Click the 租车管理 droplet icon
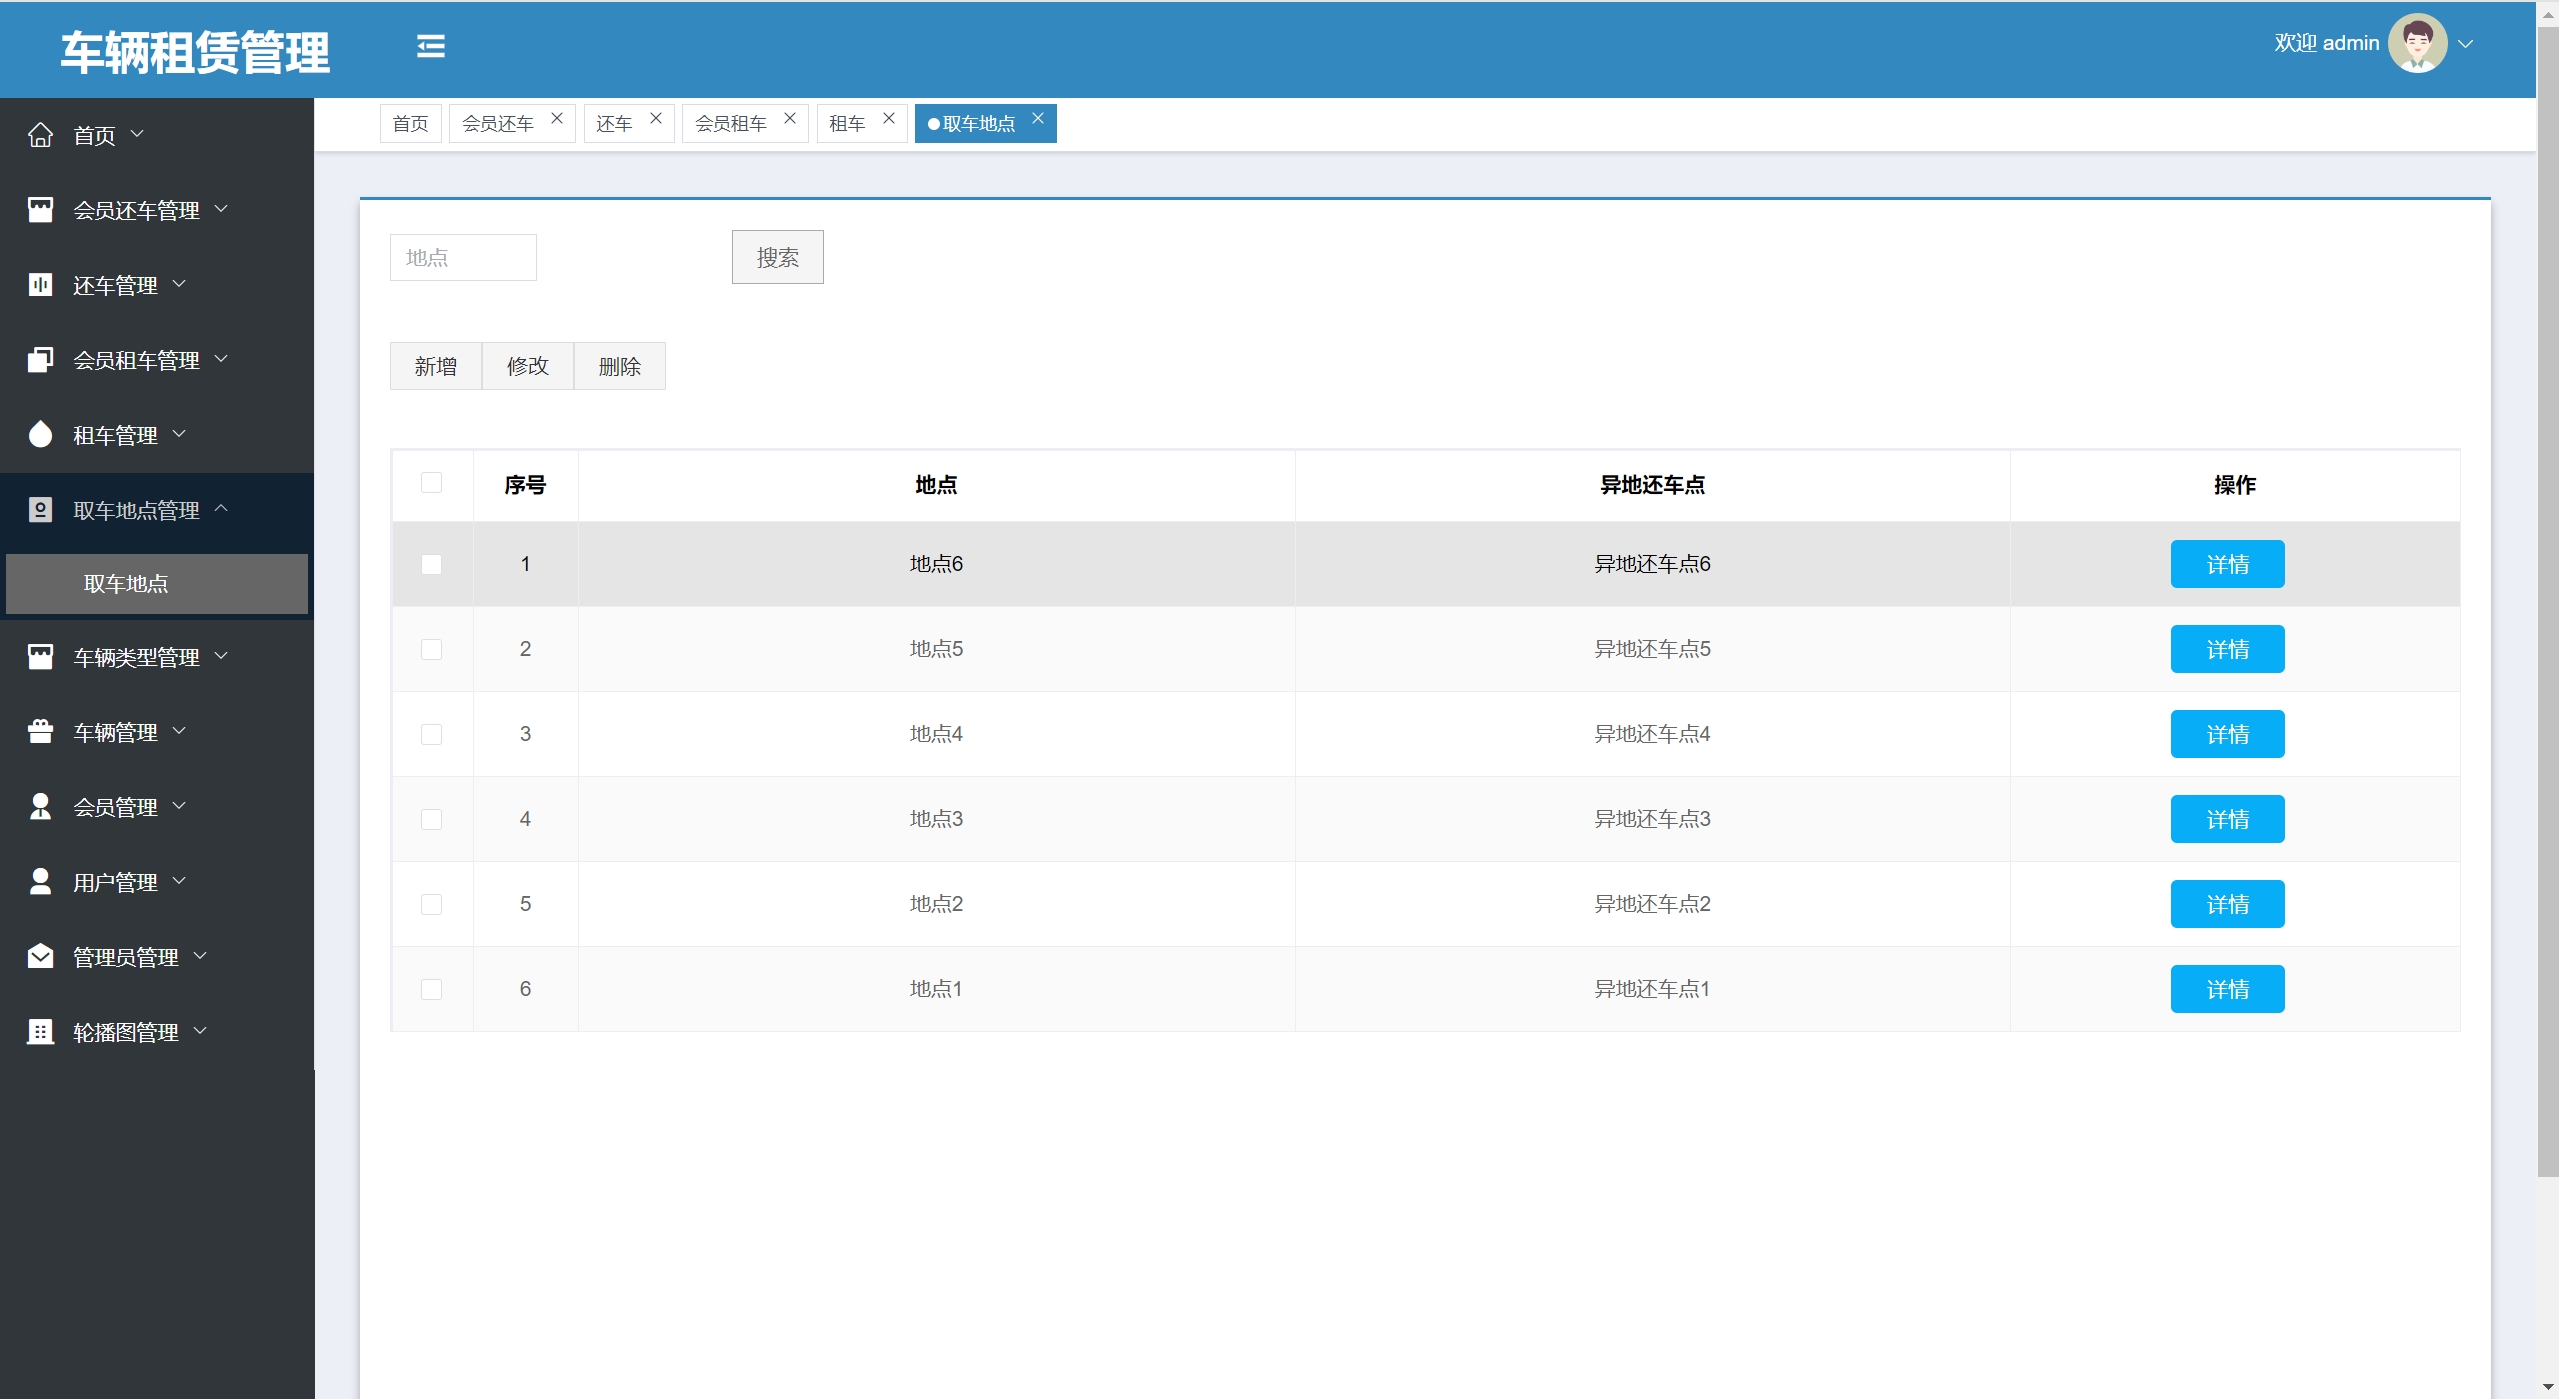The height and width of the screenshot is (1399, 2559). (40, 434)
